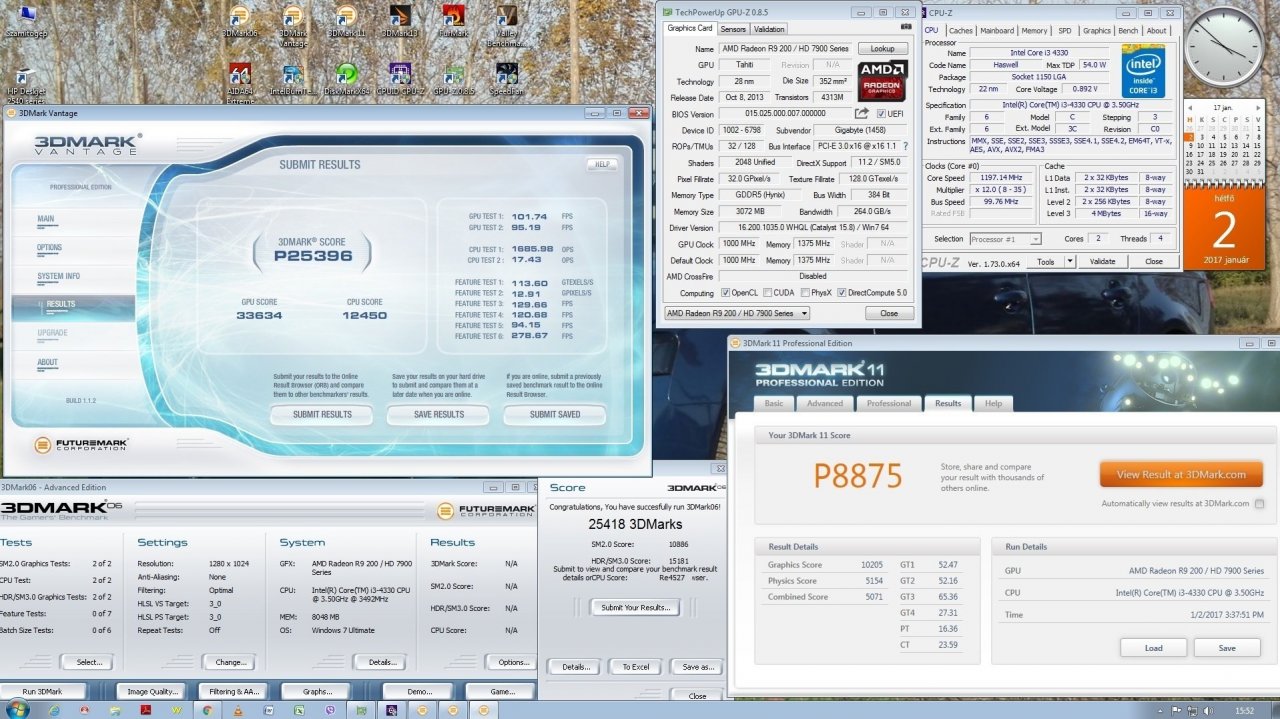Select SYSTEM INFO in 3DMark Vantage sidebar

coord(59,276)
